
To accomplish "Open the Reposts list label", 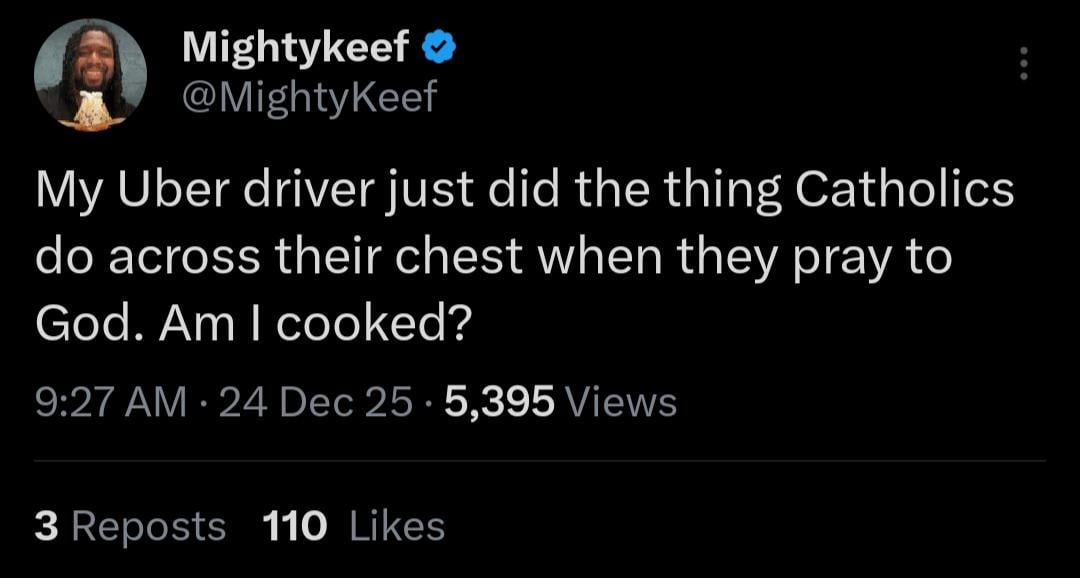I will (x=149, y=525).
